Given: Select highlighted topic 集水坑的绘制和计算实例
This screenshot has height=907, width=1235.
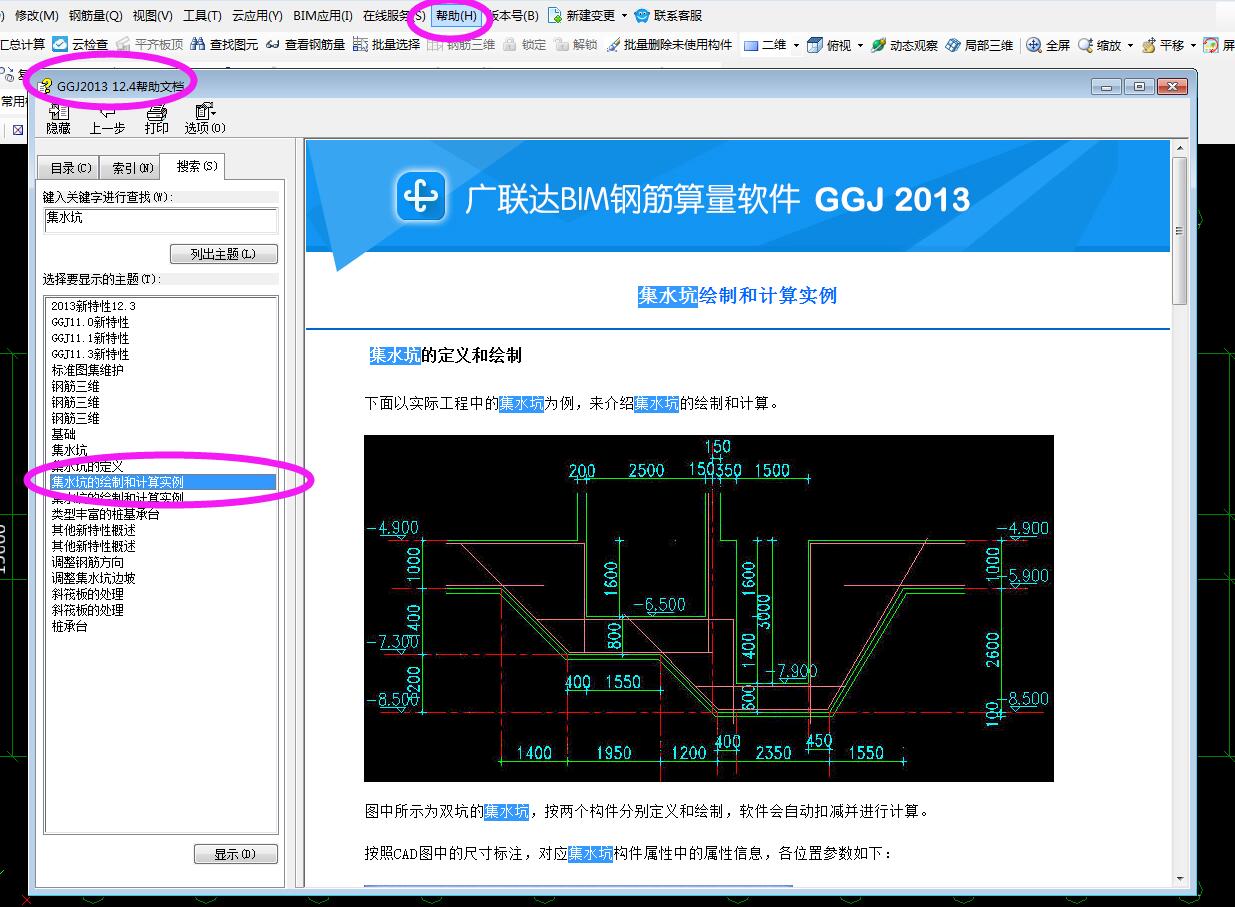Looking at the screenshot, I should [162, 482].
